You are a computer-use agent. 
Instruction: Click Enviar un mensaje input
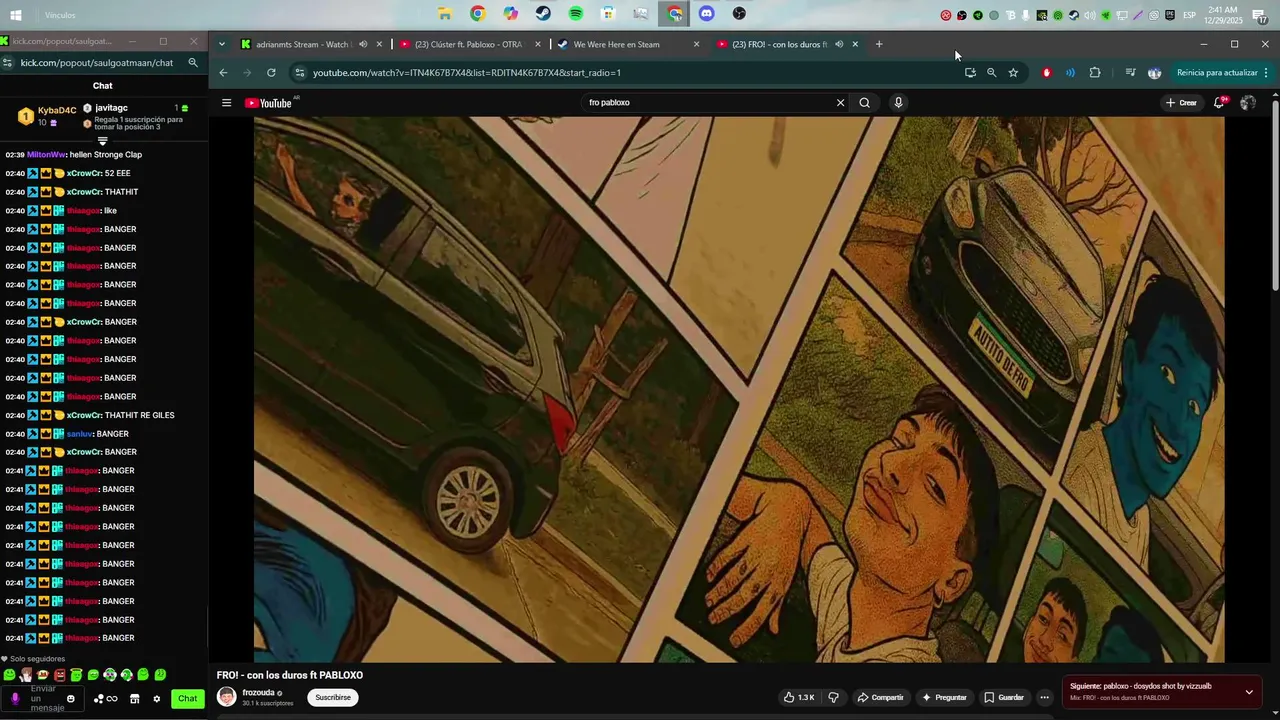tap(43, 699)
